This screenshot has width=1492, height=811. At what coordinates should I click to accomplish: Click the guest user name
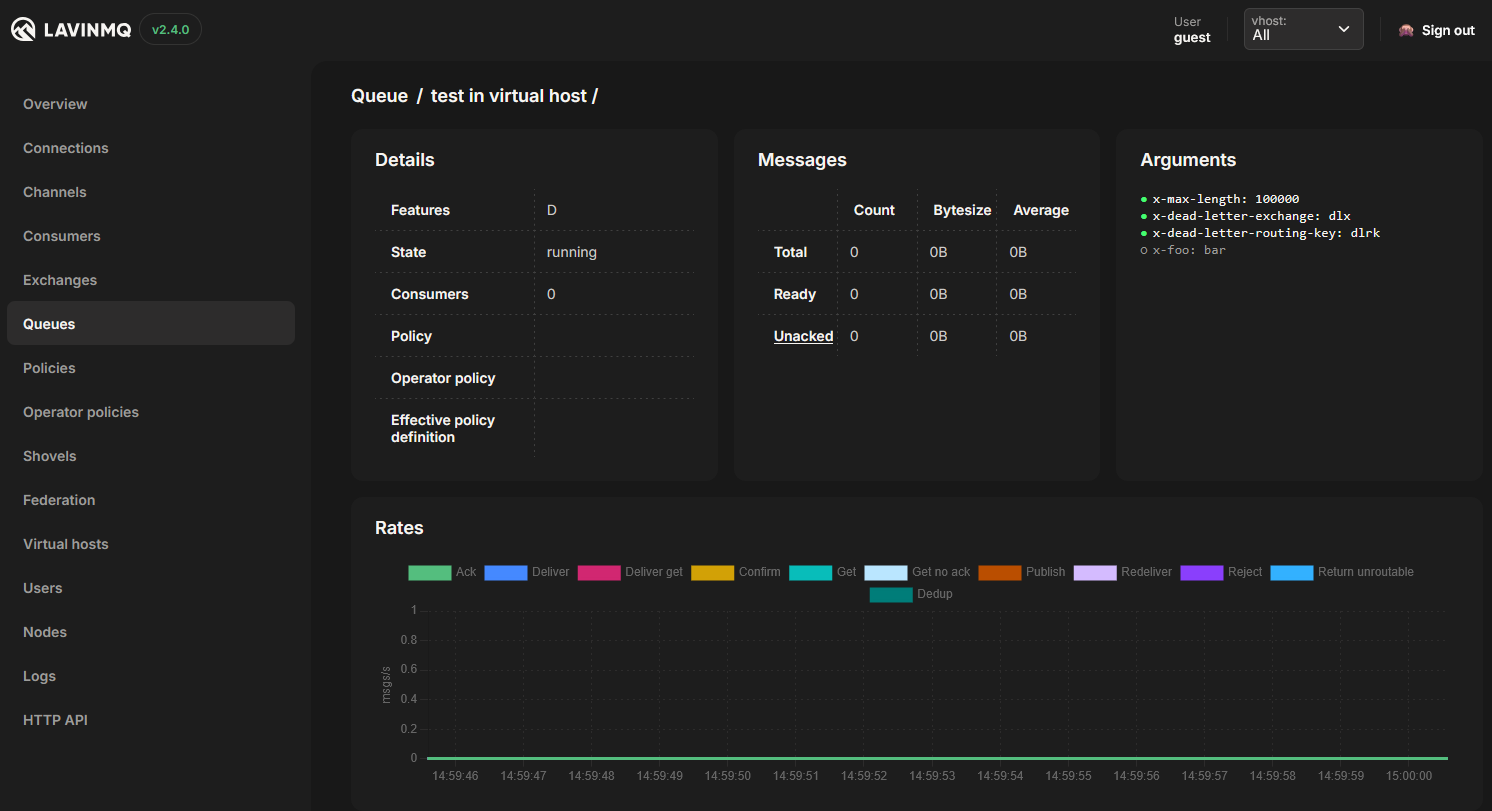point(1192,38)
